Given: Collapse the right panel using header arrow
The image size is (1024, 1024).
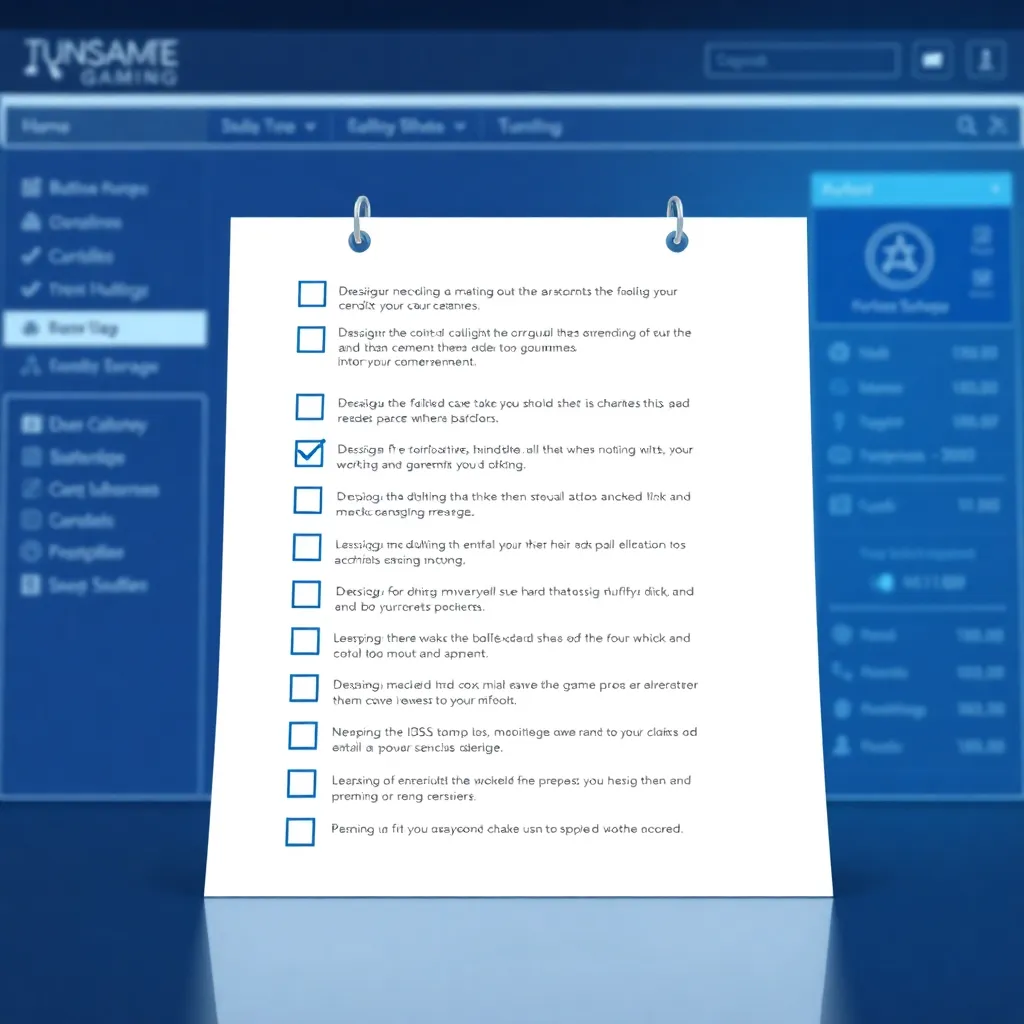Looking at the screenshot, I should click(995, 189).
